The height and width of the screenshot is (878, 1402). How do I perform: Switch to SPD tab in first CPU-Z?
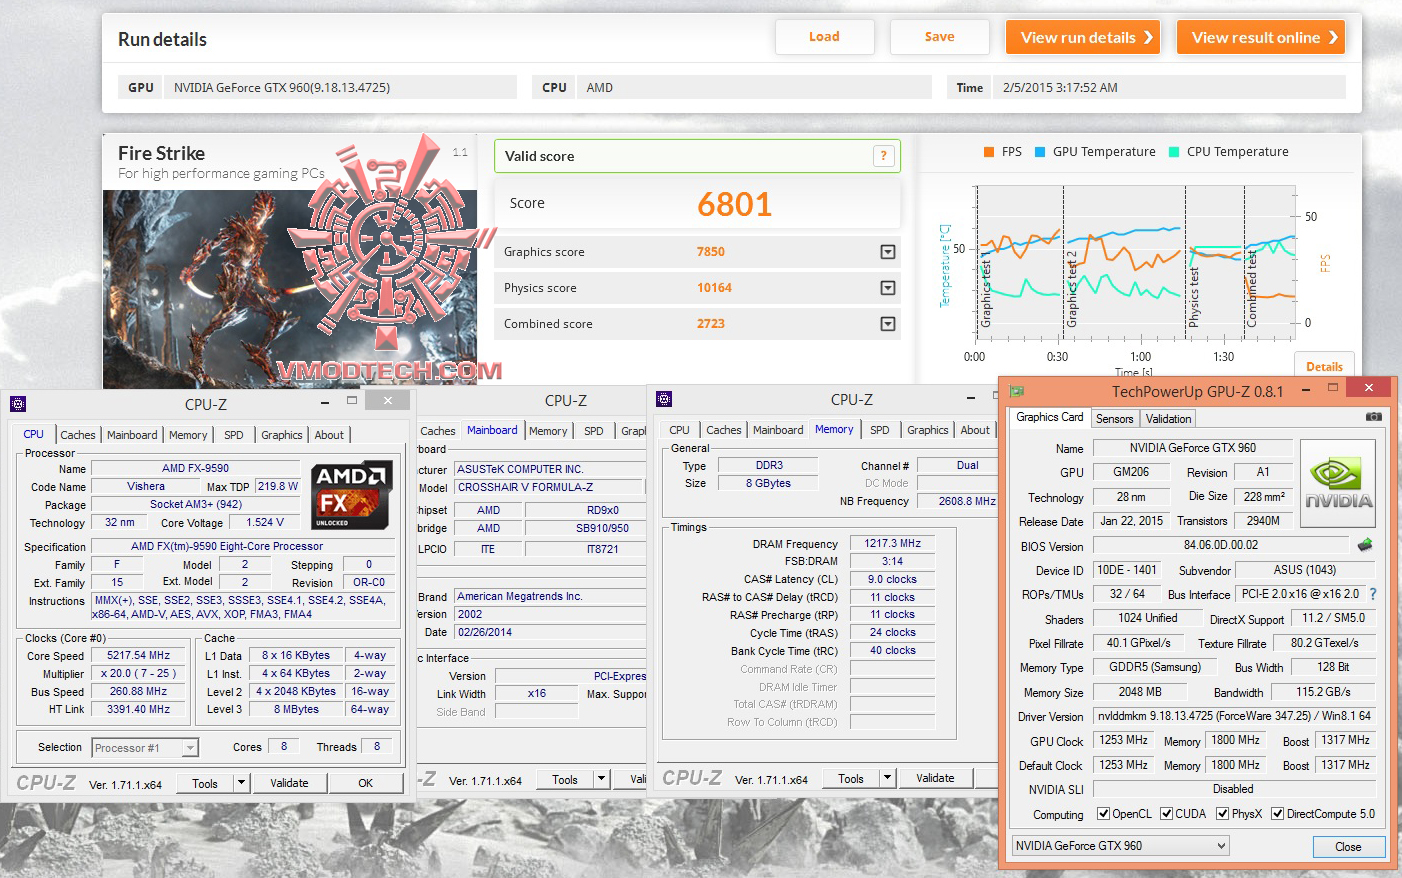[x=234, y=435]
